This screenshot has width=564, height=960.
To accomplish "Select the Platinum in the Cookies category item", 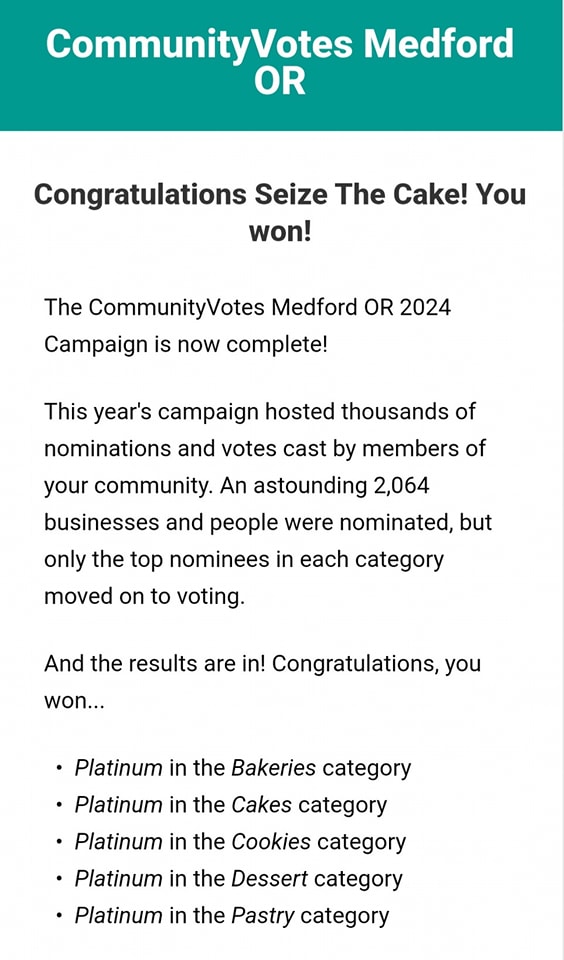I will (x=240, y=842).
